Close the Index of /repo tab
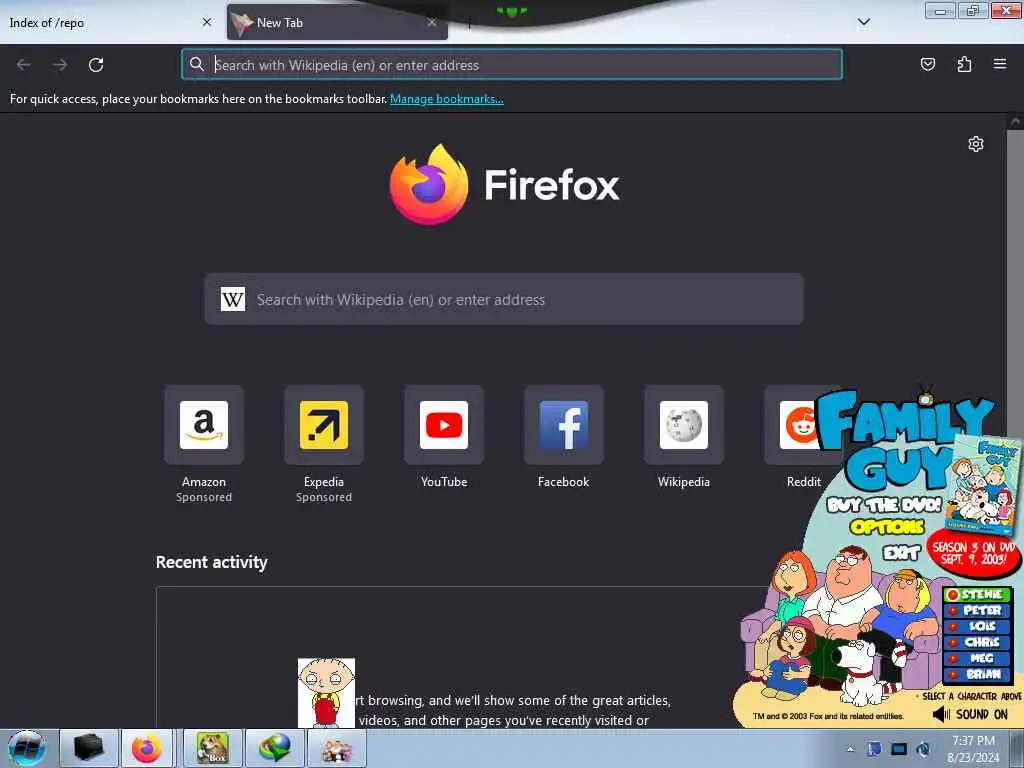The image size is (1024, 768). coord(207,22)
